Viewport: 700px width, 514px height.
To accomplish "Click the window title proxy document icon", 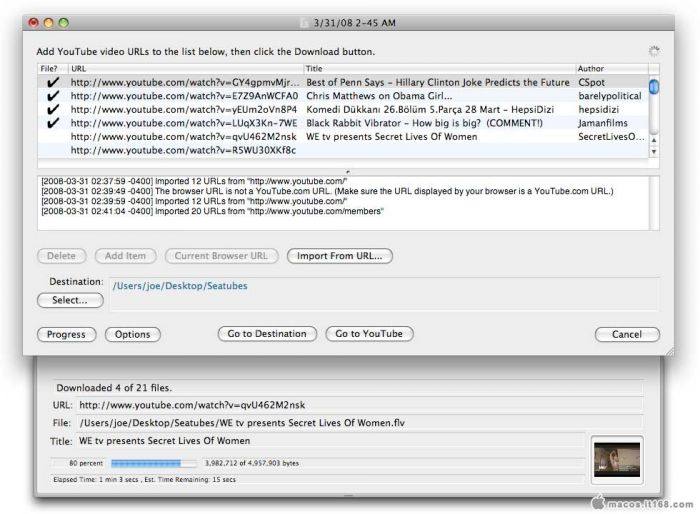I will coord(304,23).
